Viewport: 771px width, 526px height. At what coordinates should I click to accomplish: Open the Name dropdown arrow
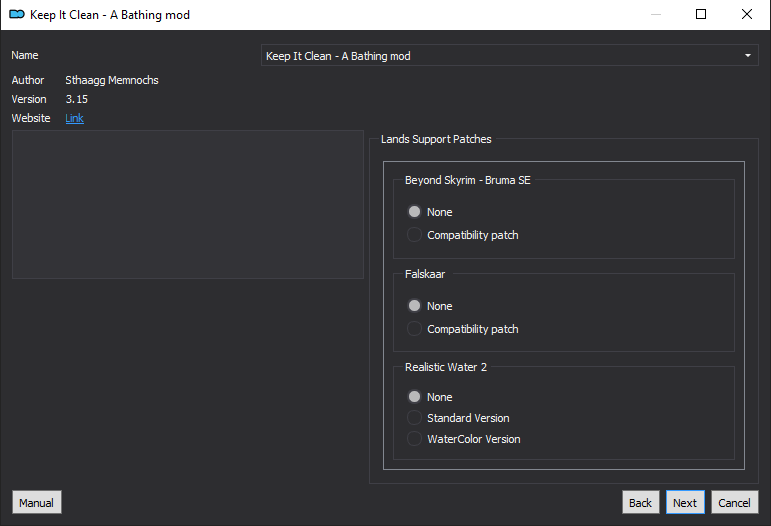(x=747, y=56)
